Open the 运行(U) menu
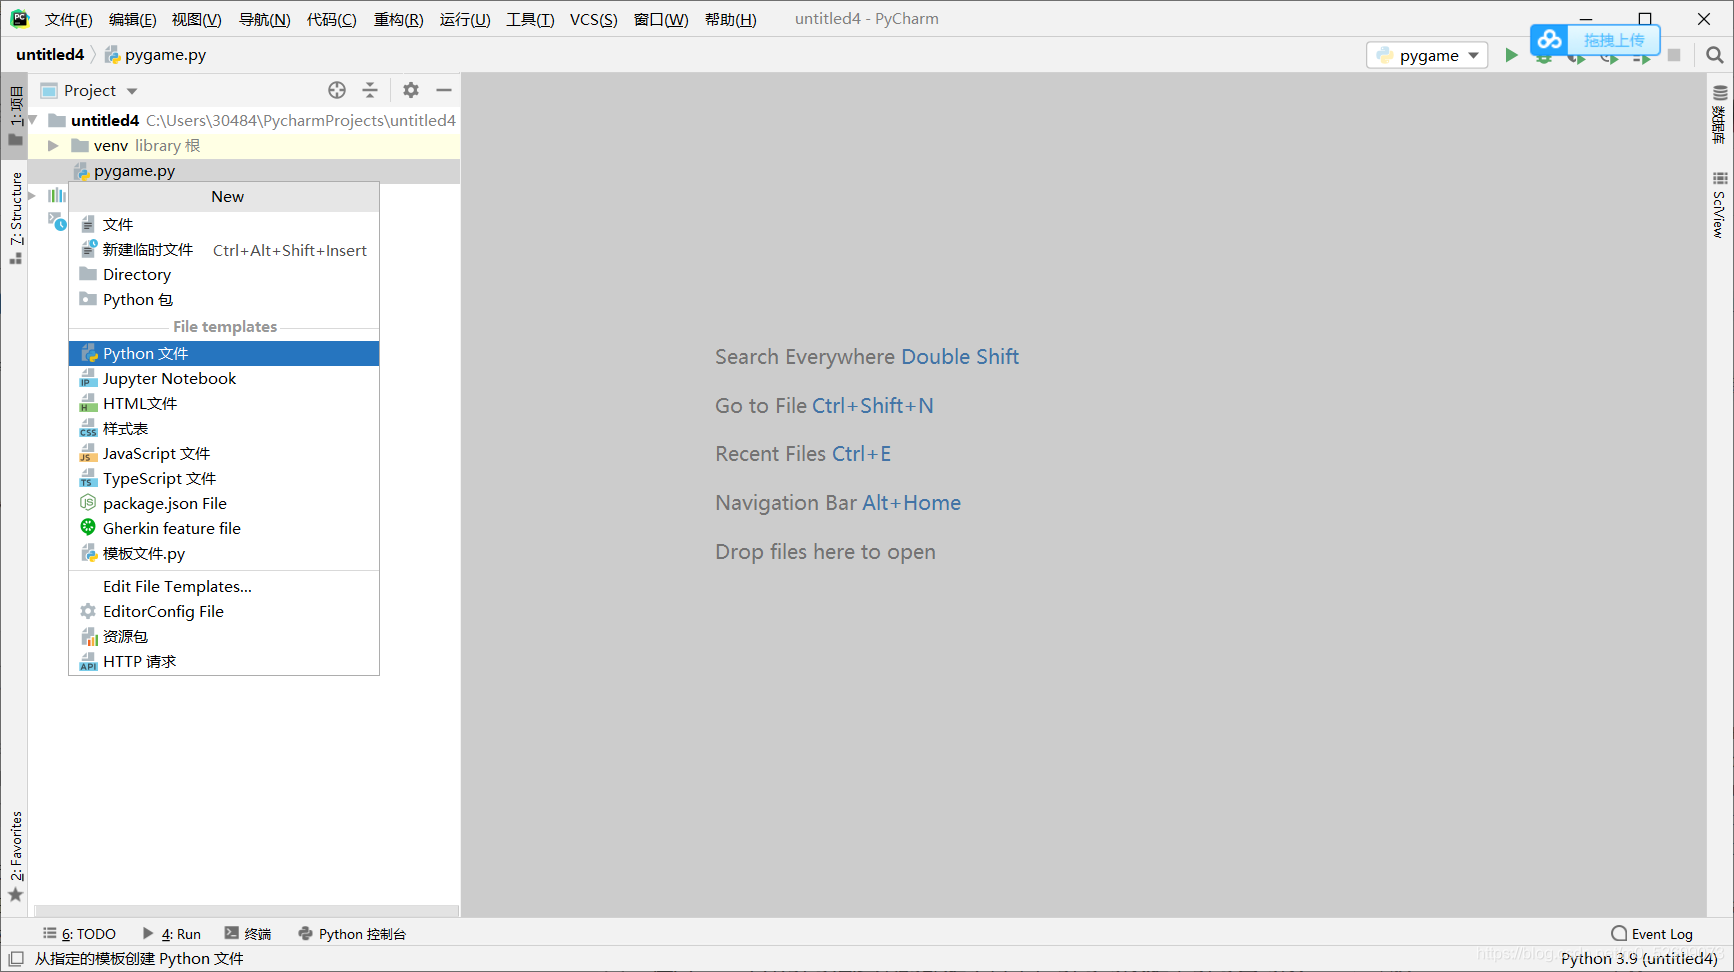1734x972 pixels. click(x=465, y=19)
